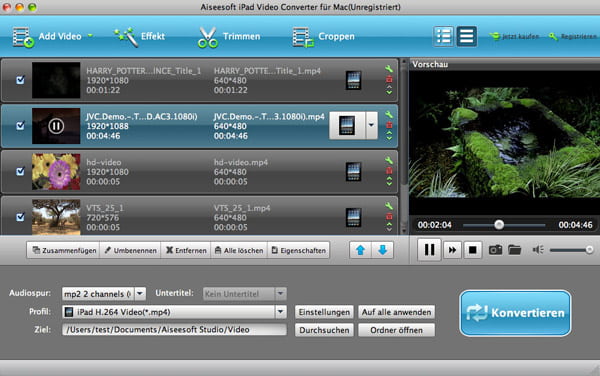
Task: Click the preview playback position slider
Action: [x=504, y=225]
